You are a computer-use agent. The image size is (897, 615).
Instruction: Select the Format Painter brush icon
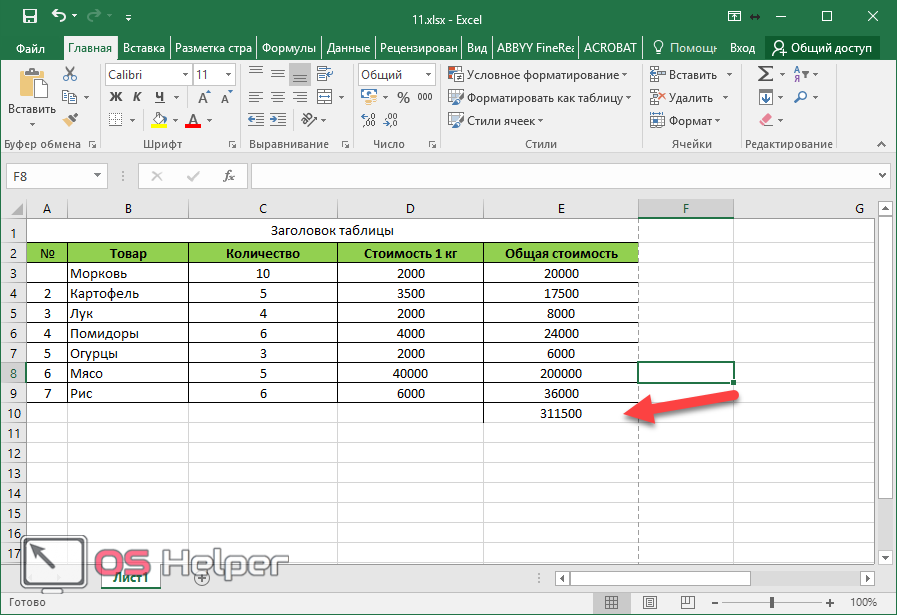(x=70, y=120)
